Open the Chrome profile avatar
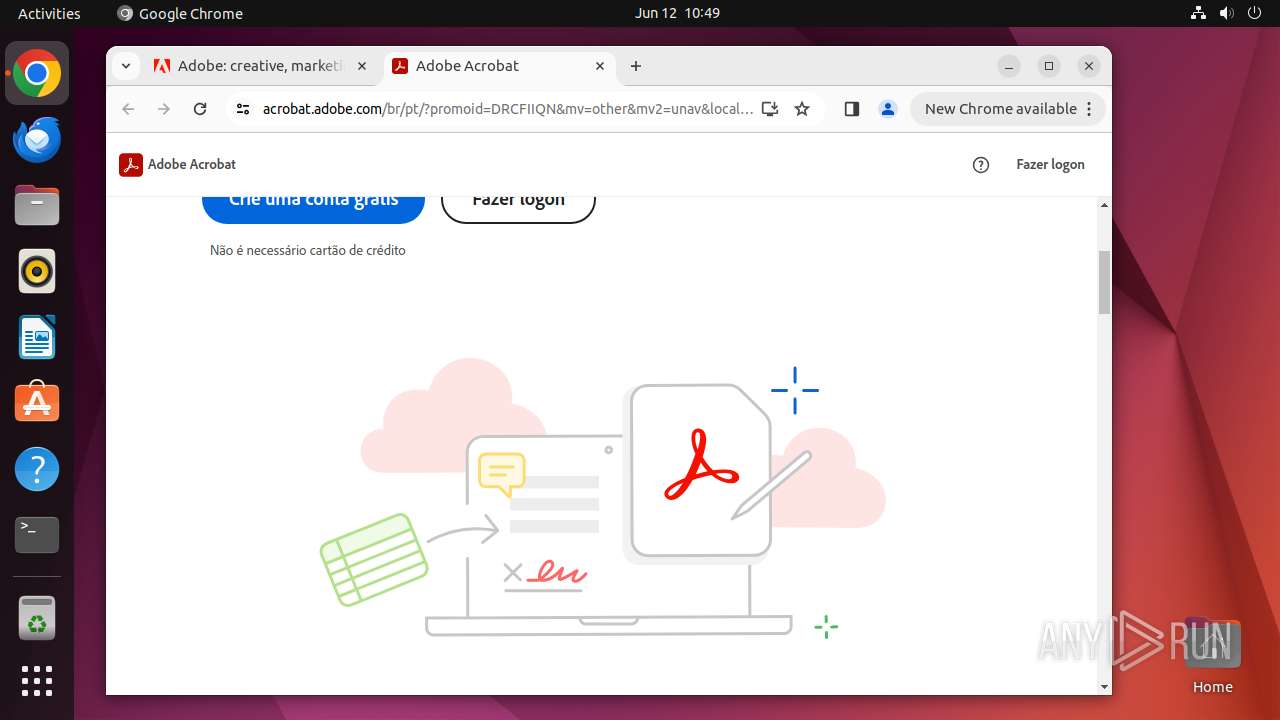 888,109
